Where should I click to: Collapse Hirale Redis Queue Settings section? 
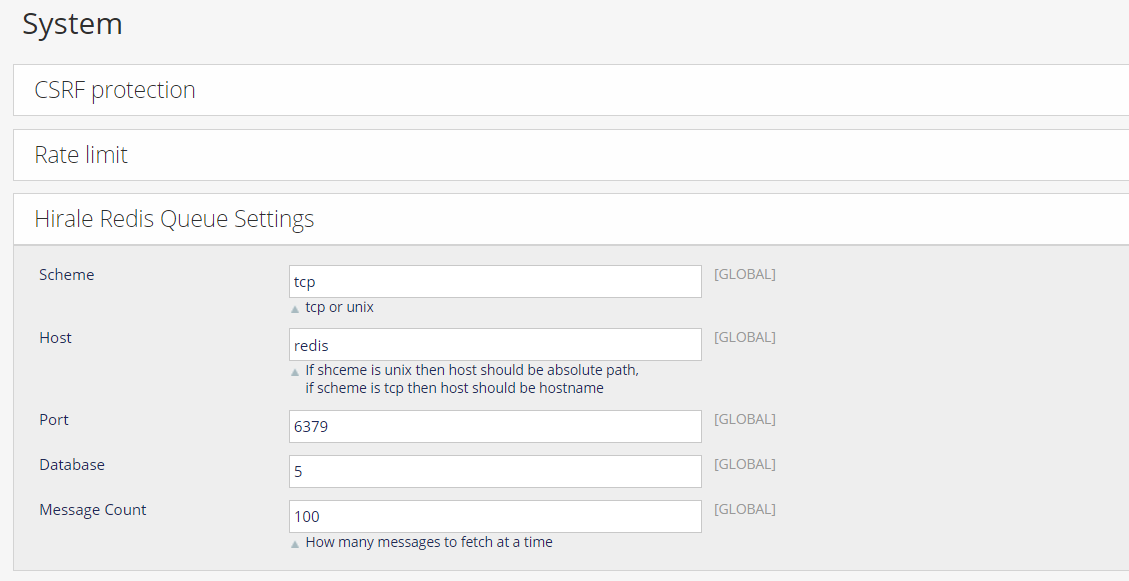[174, 219]
